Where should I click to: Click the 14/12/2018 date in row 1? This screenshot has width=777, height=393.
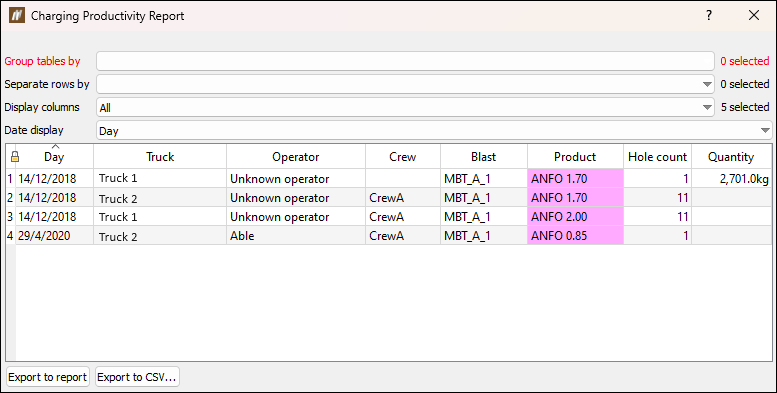click(x=55, y=178)
